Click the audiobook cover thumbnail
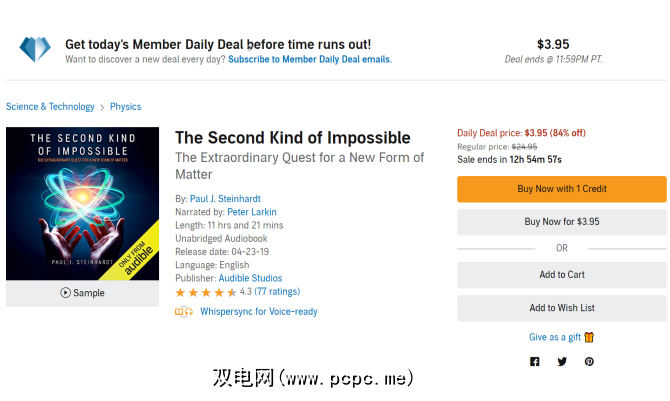Image resolution: width=670 pixels, height=401 pixels. [x=82, y=203]
